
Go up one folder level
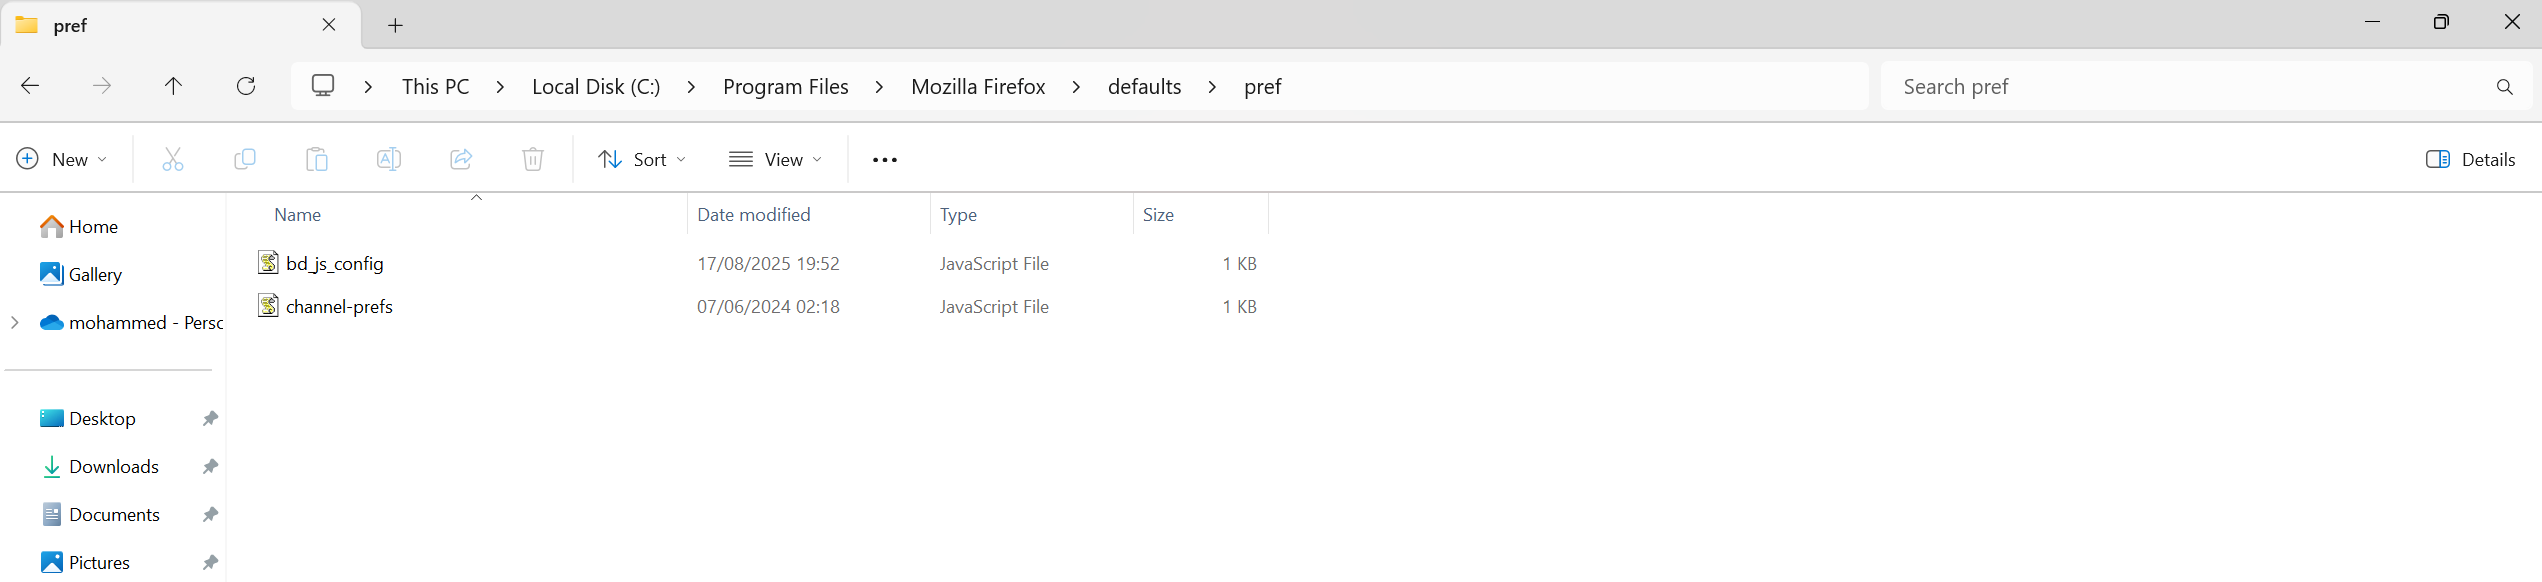tap(173, 86)
